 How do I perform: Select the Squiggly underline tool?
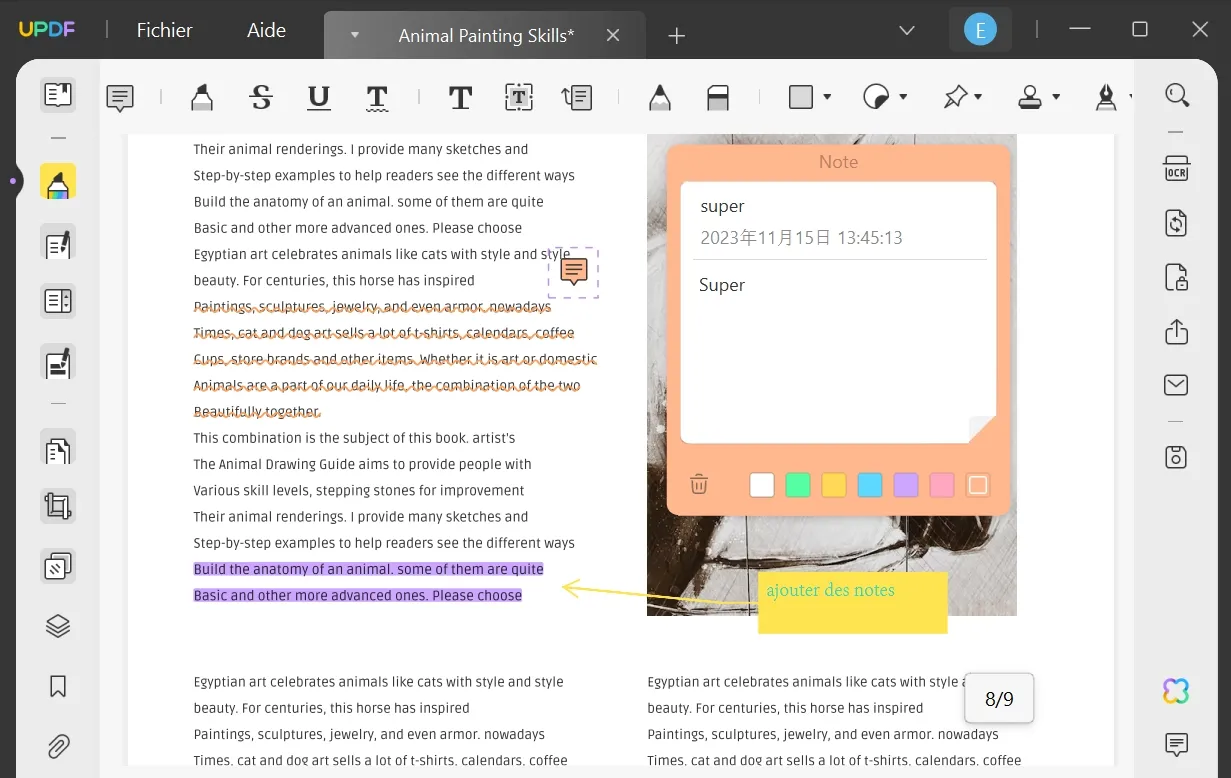(x=377, y=97)
